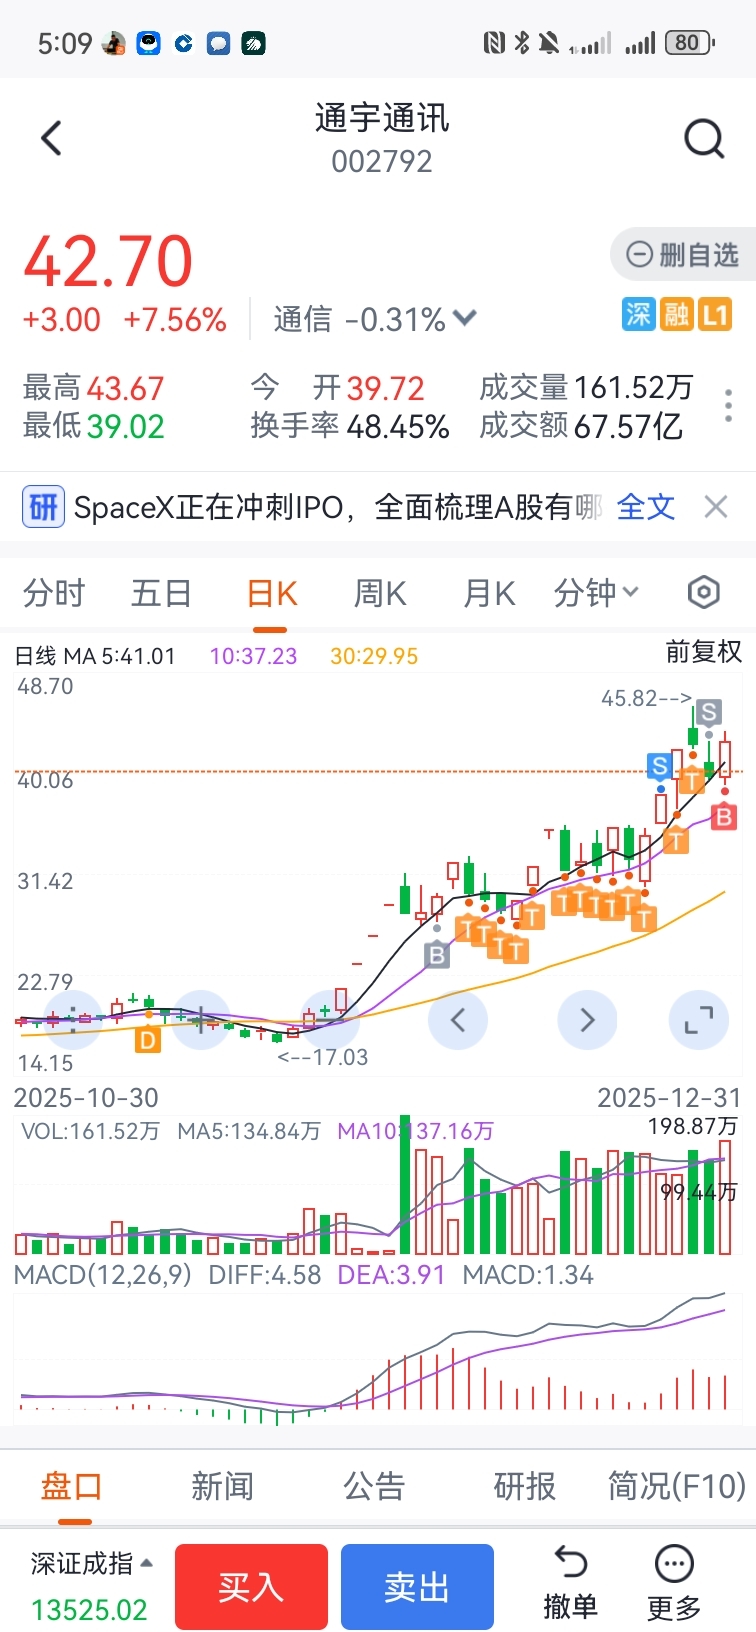Open the 分钟 interval dropdown
Viewport: 756px width, 1632px height.
596,593
